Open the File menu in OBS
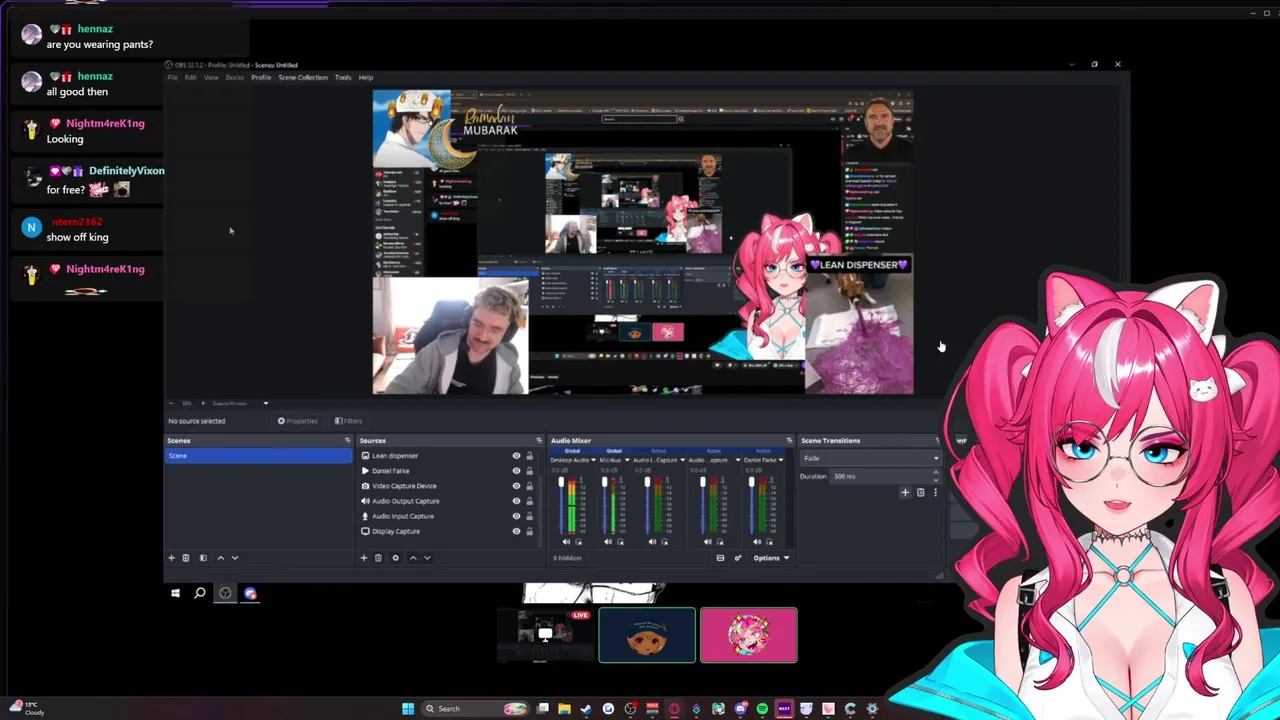The height and width of the screenshot is (720, 1280). pyautogui.click(x=172, y=77)
